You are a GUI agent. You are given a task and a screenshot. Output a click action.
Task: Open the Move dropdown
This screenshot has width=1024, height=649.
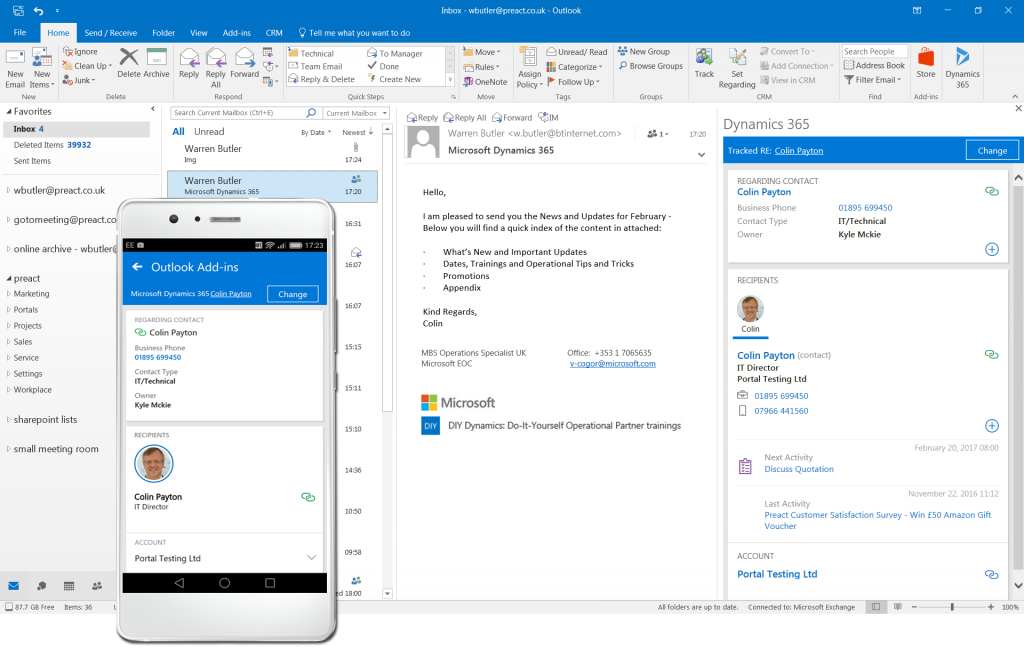(482, 52)
